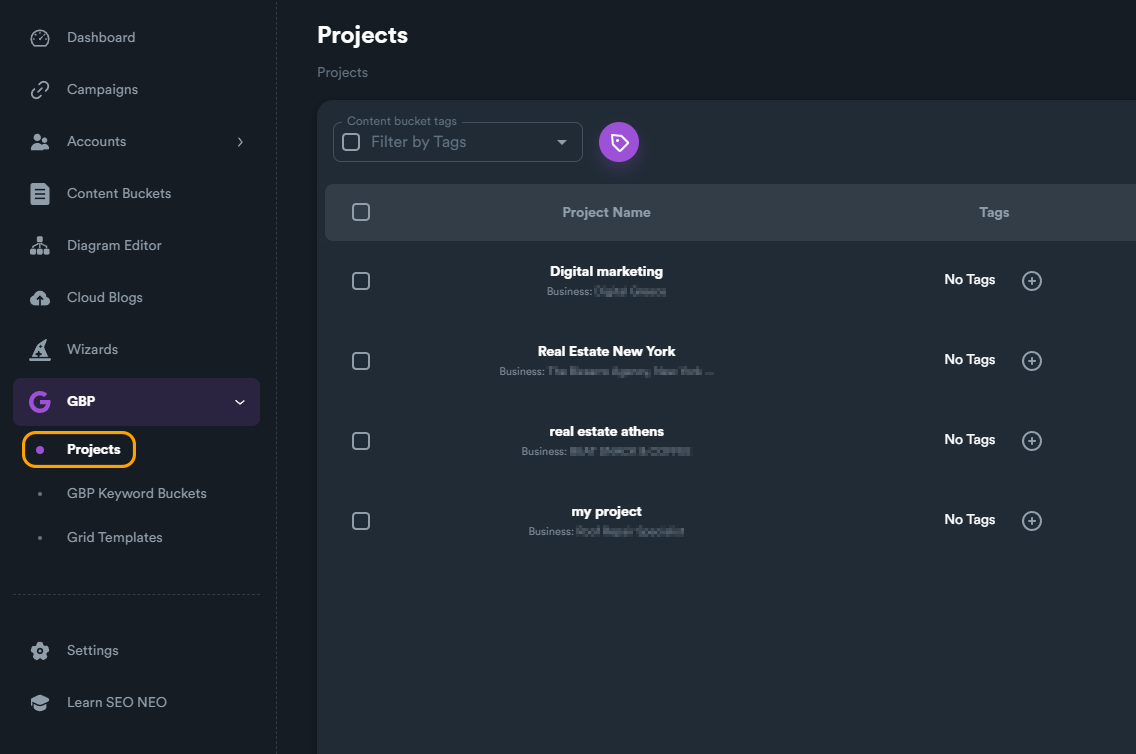The image size is (1136, 754).
Task: Click plus icon for Real Estate New York
Action: [1032, 361]
